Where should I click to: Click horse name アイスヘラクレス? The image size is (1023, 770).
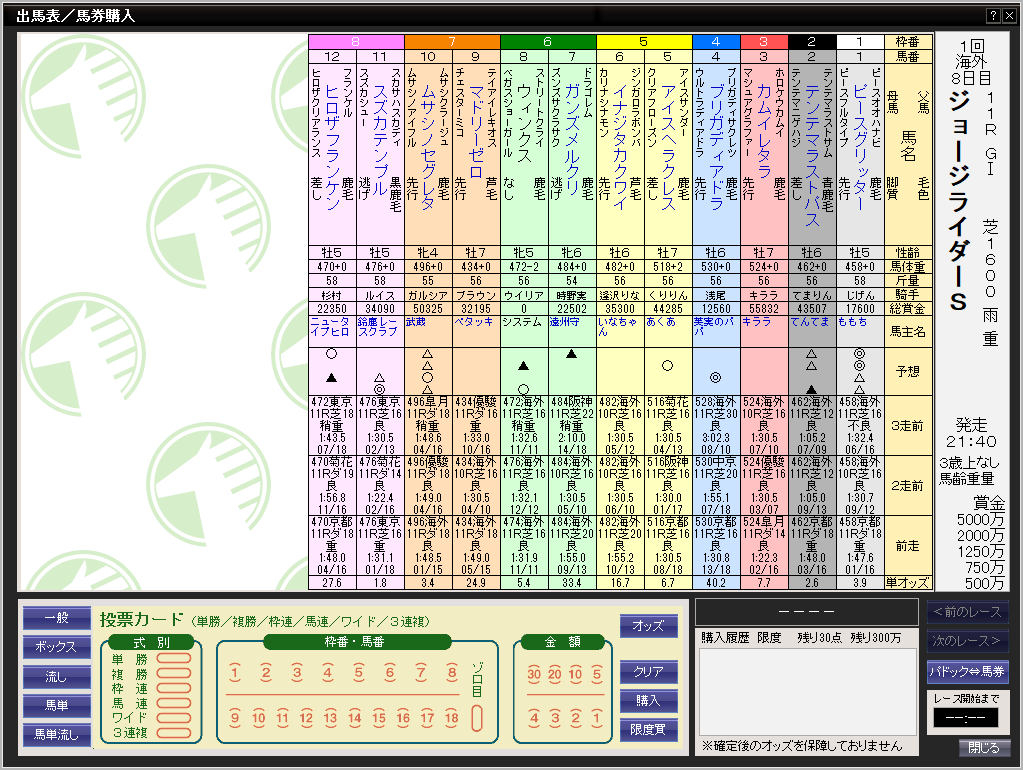(x=668, y=147)
